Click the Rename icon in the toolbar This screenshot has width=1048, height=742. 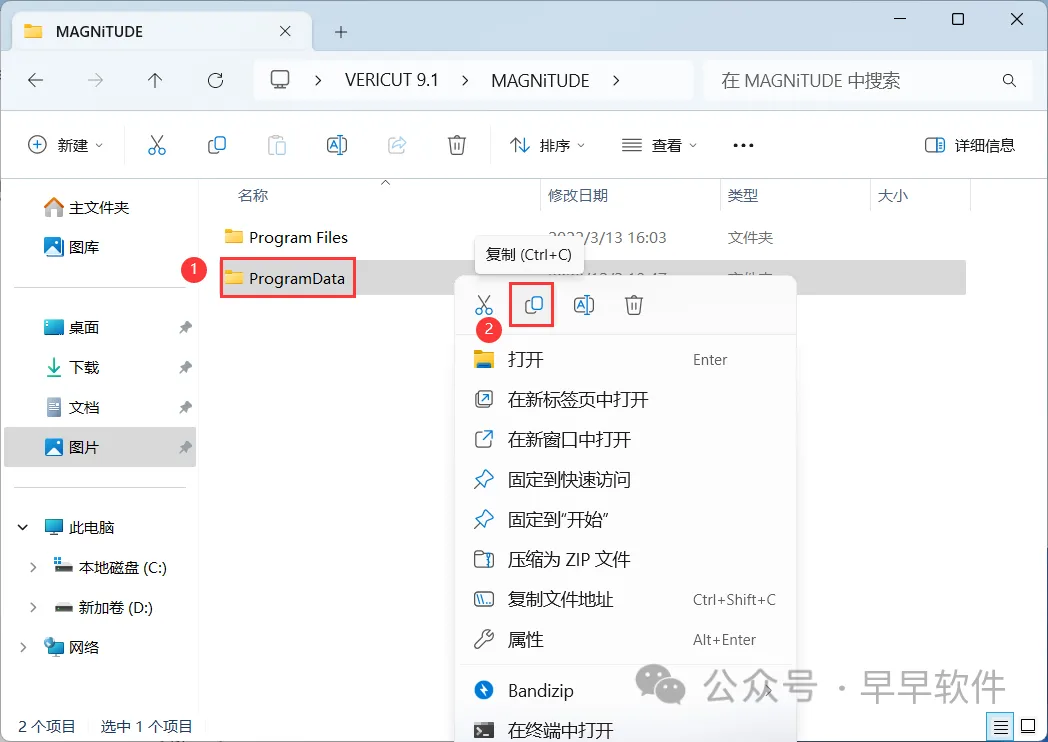(x=337, y=145)
